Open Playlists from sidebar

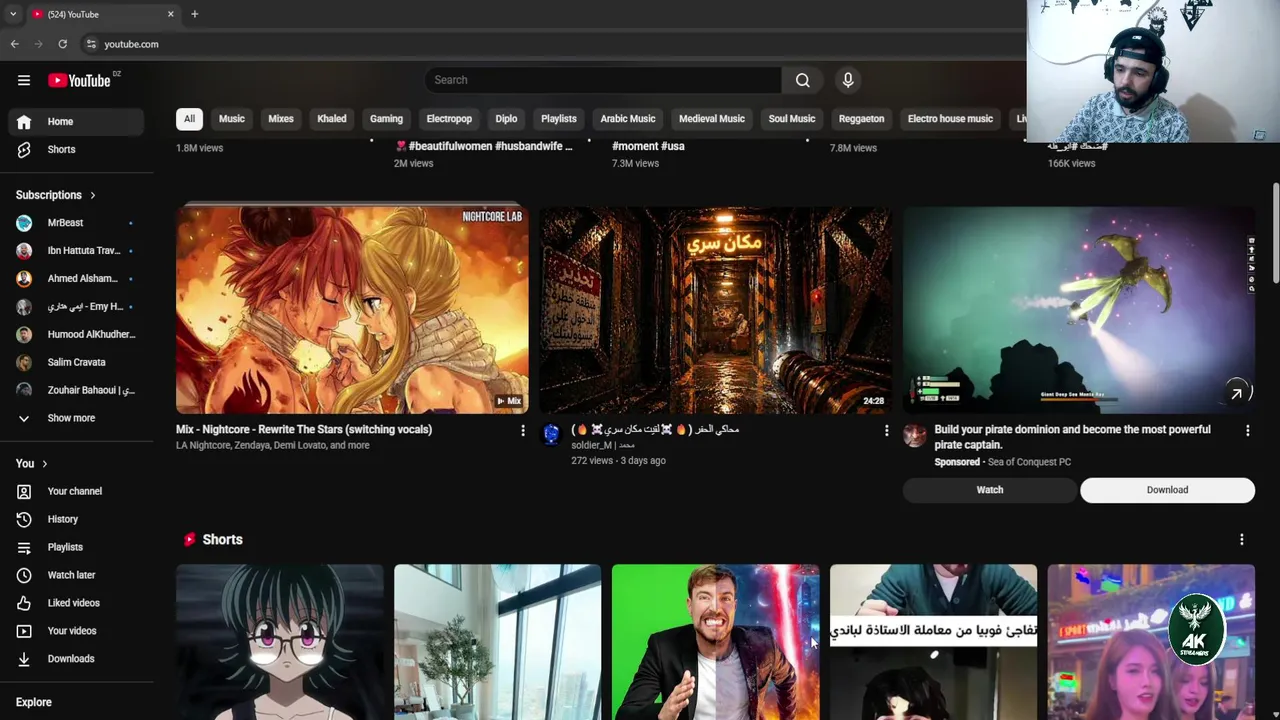[x=77, y=547]
